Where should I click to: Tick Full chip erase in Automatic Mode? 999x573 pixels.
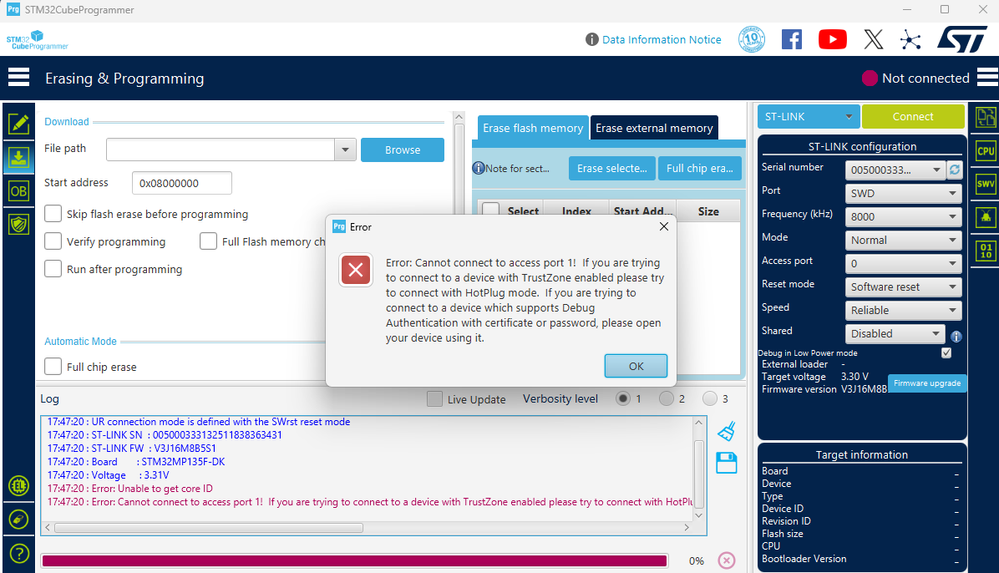click(53, 366)
